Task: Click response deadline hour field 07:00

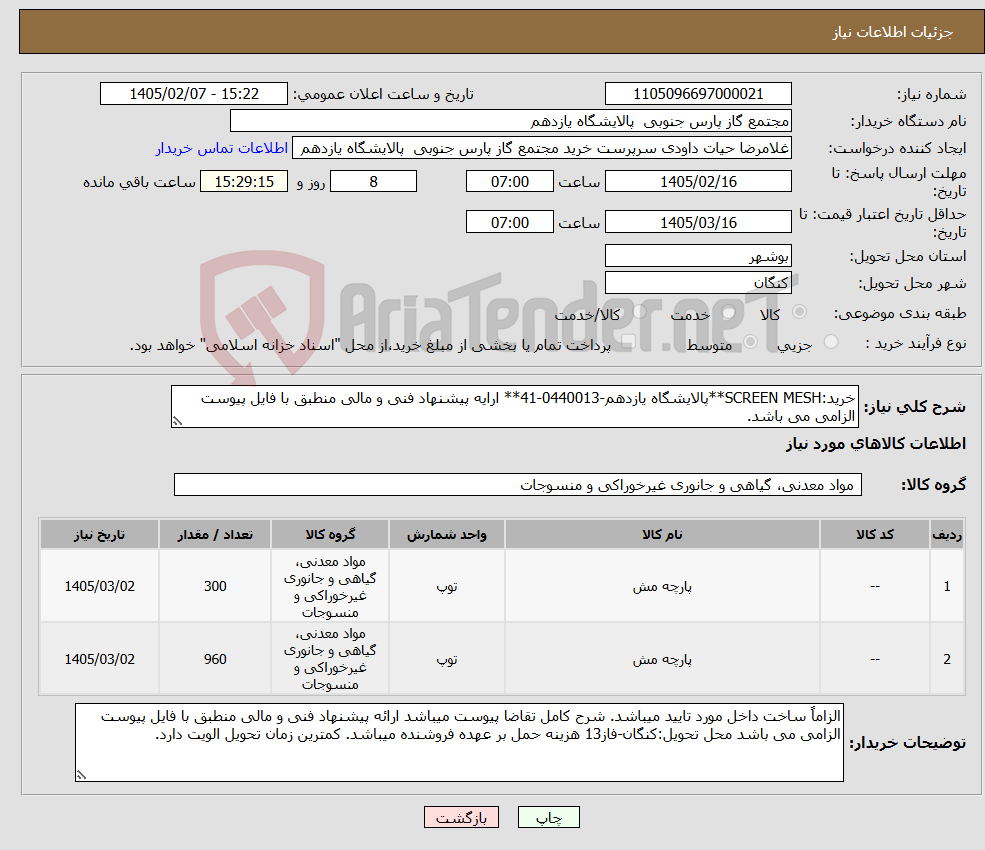Action: (x=509, y=182)
